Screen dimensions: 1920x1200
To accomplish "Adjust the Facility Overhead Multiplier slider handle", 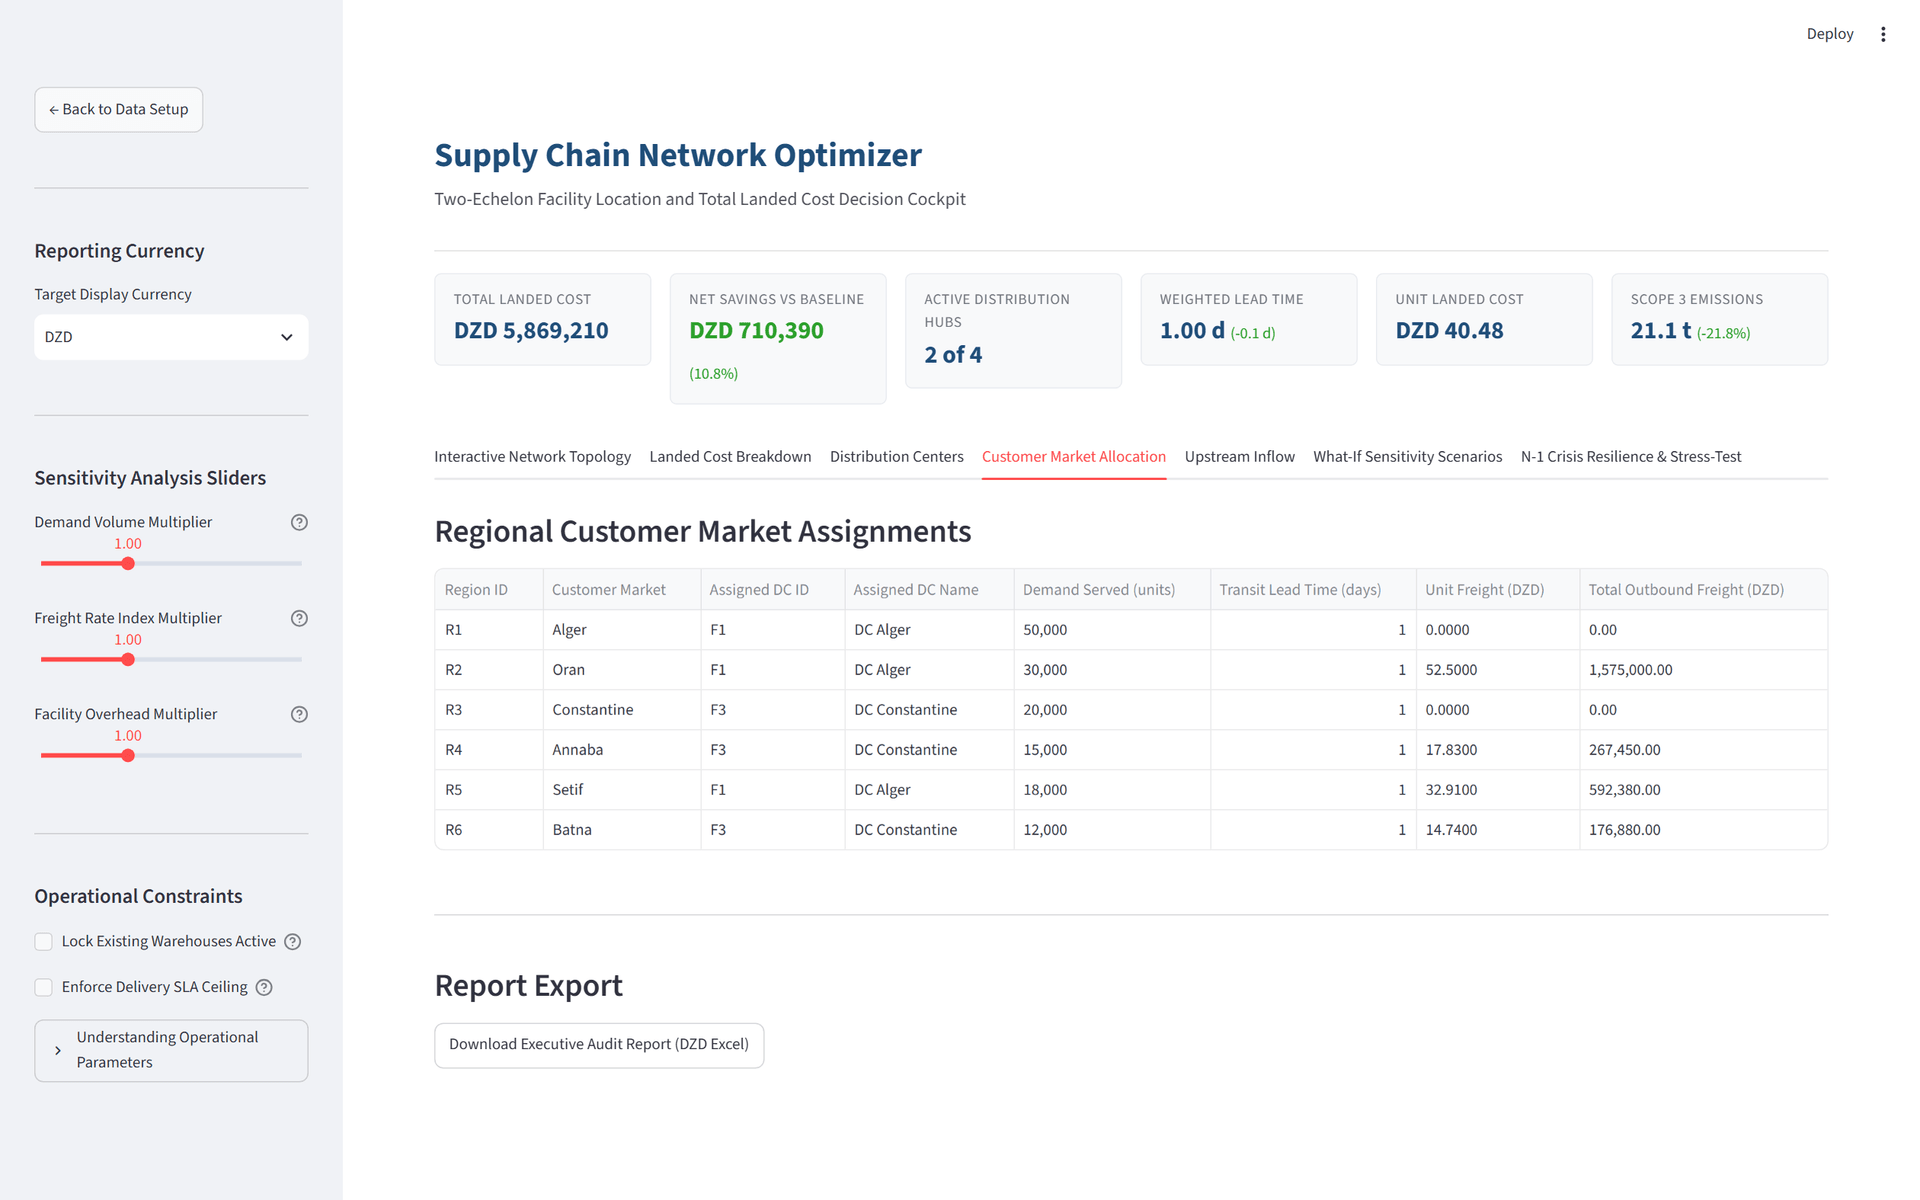I will pos(128,756).
